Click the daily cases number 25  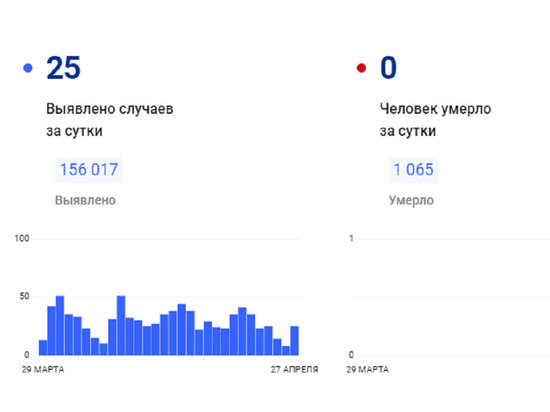pyautogui.click(x=63, y=68)
